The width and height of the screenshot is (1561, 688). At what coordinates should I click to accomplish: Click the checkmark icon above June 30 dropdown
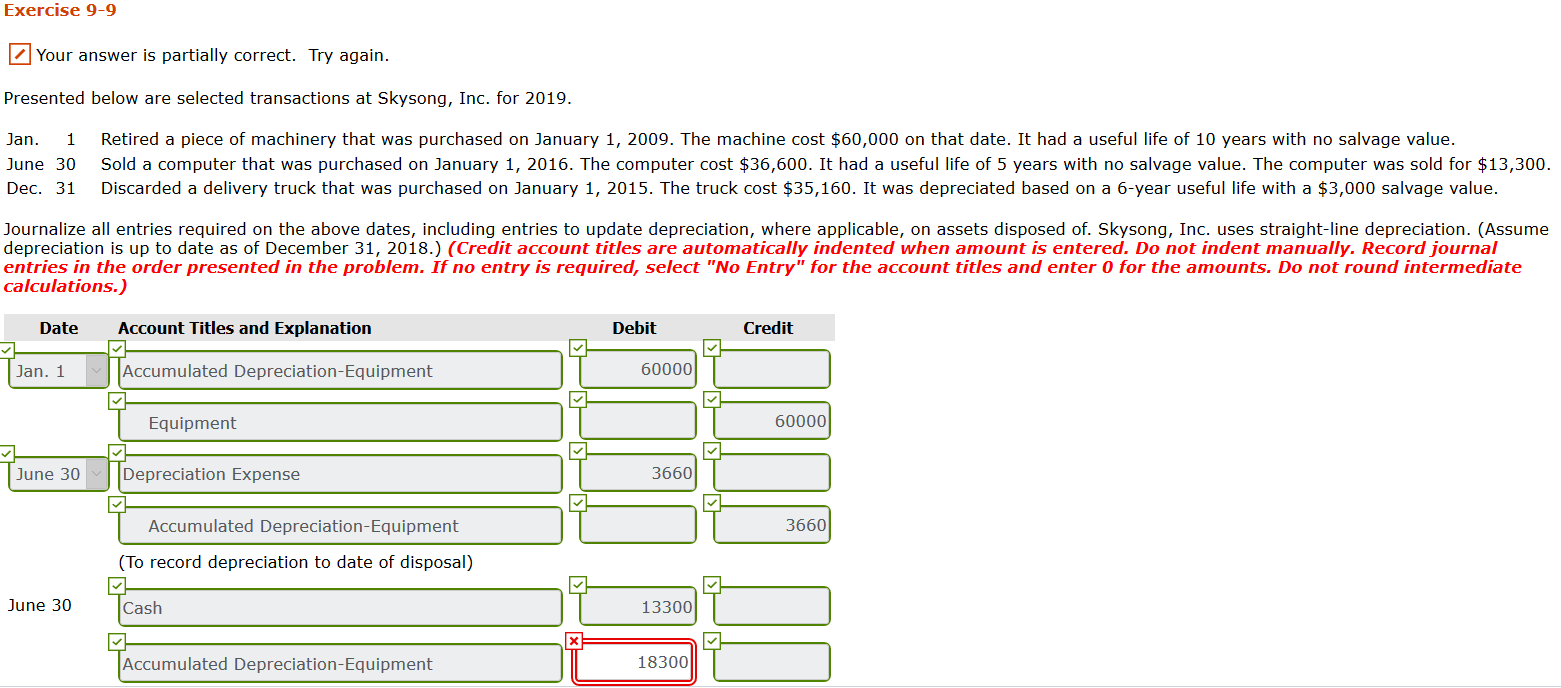tap(7, 454)
